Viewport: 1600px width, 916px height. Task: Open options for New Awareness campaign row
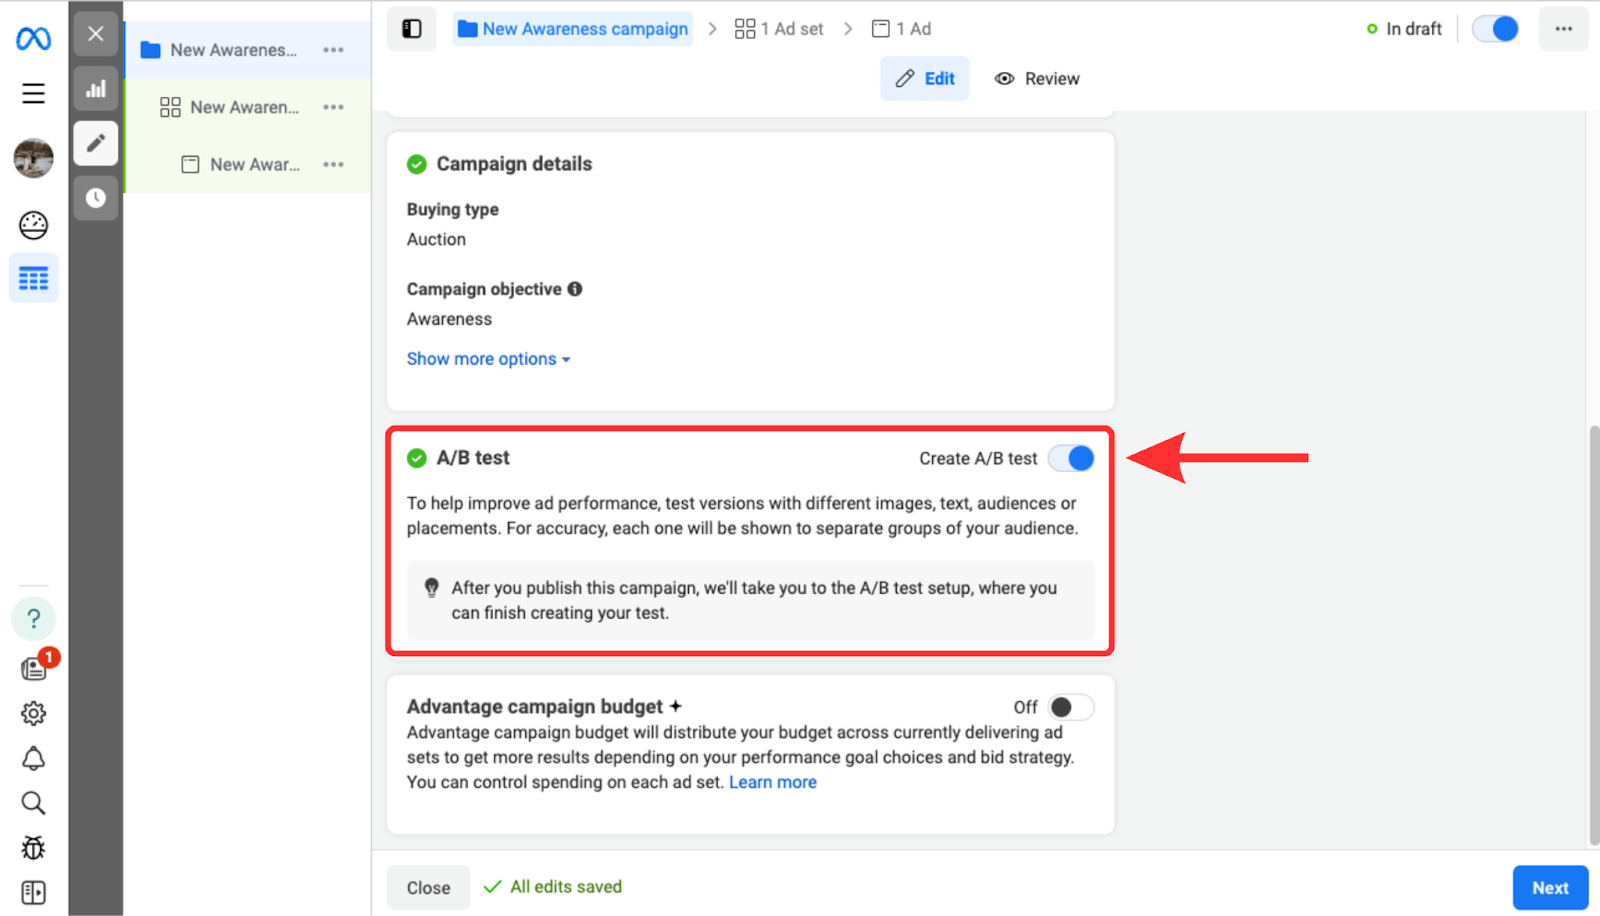click(x=333, y=50)
